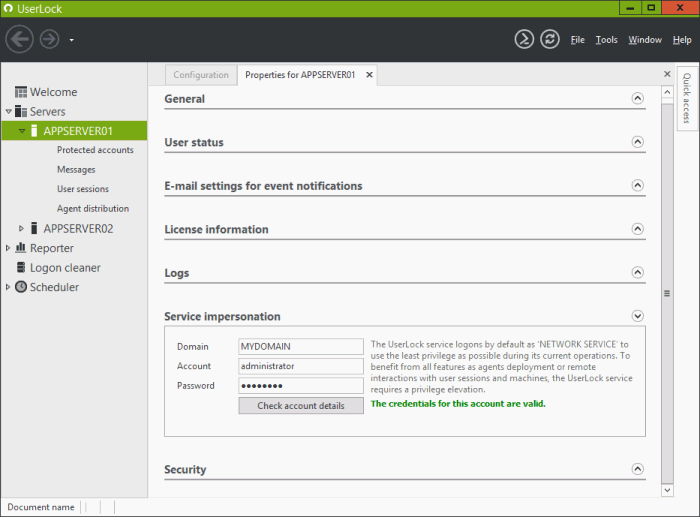Click the back navigation arrow
This screenshot has height=517, width=700.
click(19, 39)
